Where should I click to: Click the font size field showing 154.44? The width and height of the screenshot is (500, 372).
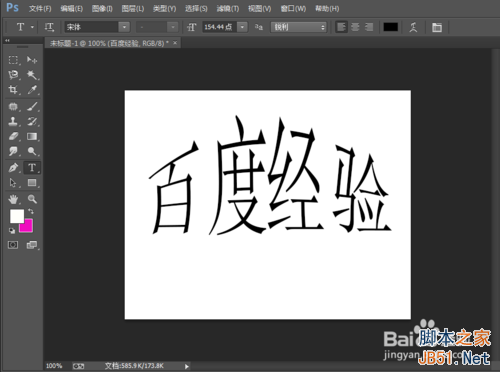[x=220, y=27]
